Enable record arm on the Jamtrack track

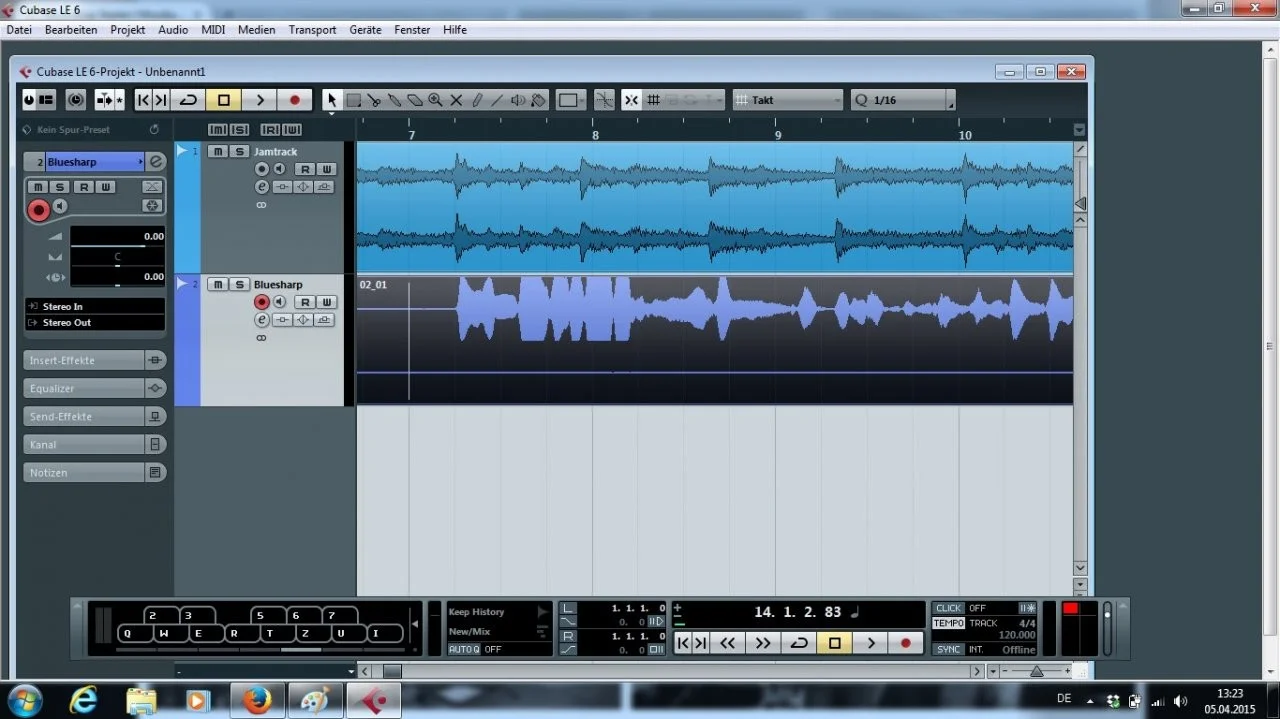pos(260,168)
